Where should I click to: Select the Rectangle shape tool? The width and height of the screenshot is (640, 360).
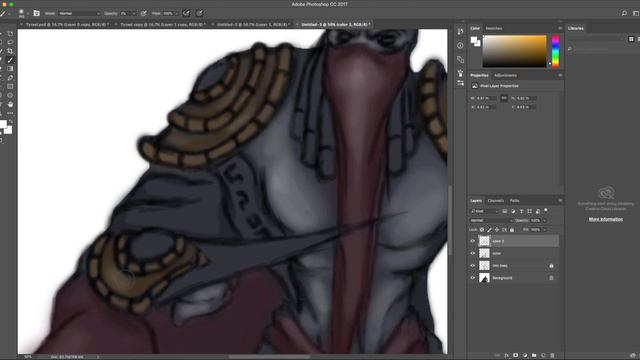pos(10,87)
